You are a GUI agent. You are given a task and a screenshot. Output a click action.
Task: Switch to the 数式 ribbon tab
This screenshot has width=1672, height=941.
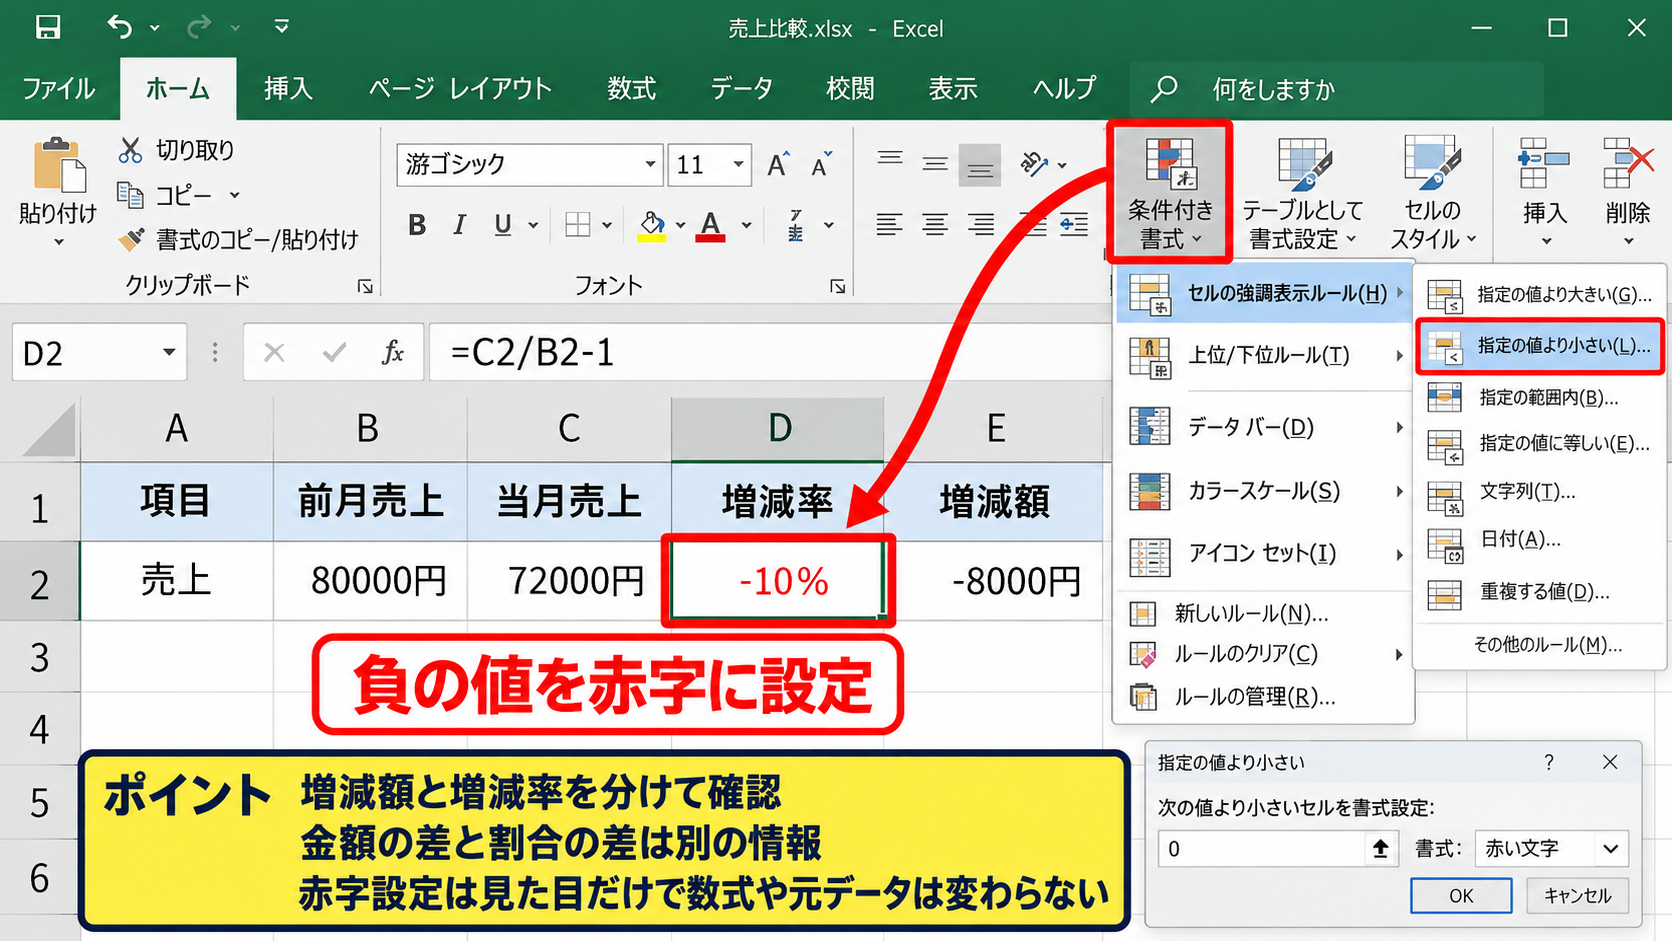click(631, 89)
